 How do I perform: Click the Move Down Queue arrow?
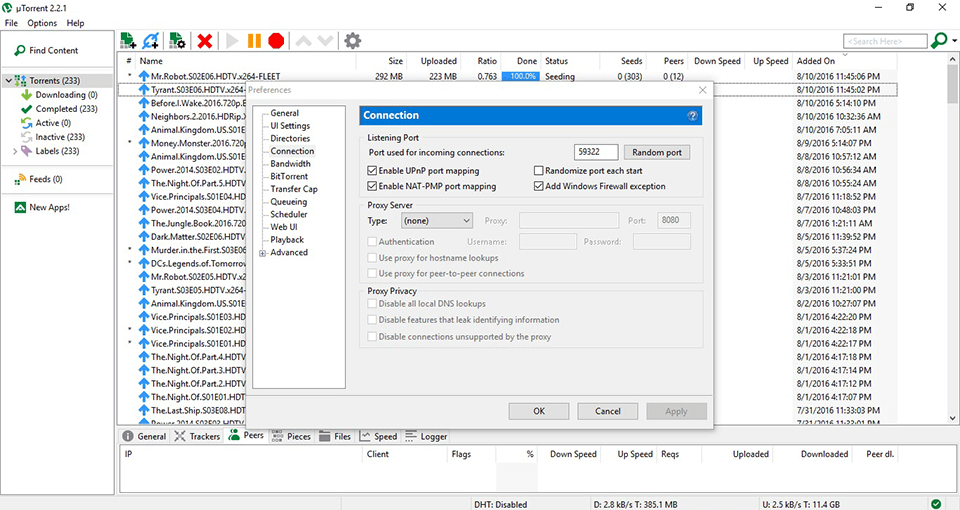tap(326, 41)
